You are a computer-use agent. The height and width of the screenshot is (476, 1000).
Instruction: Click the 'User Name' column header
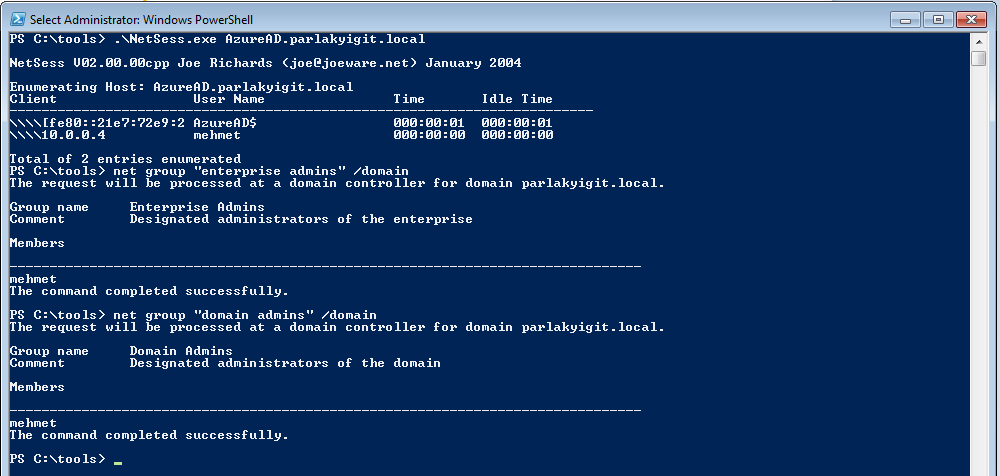(228, 99)
